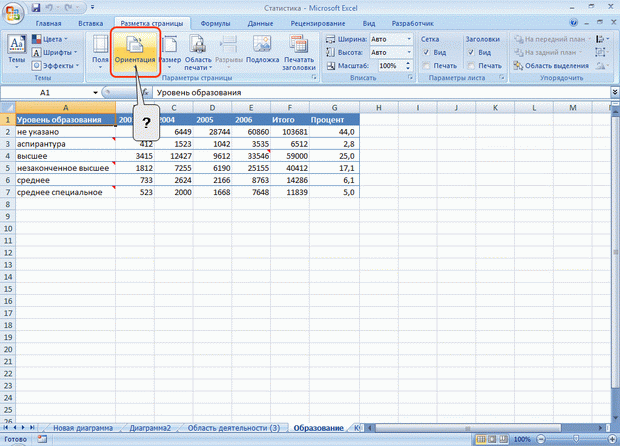Click the 100% zoom level label
This screenshot has height=446, width=620.
click(x=522, y=439)
